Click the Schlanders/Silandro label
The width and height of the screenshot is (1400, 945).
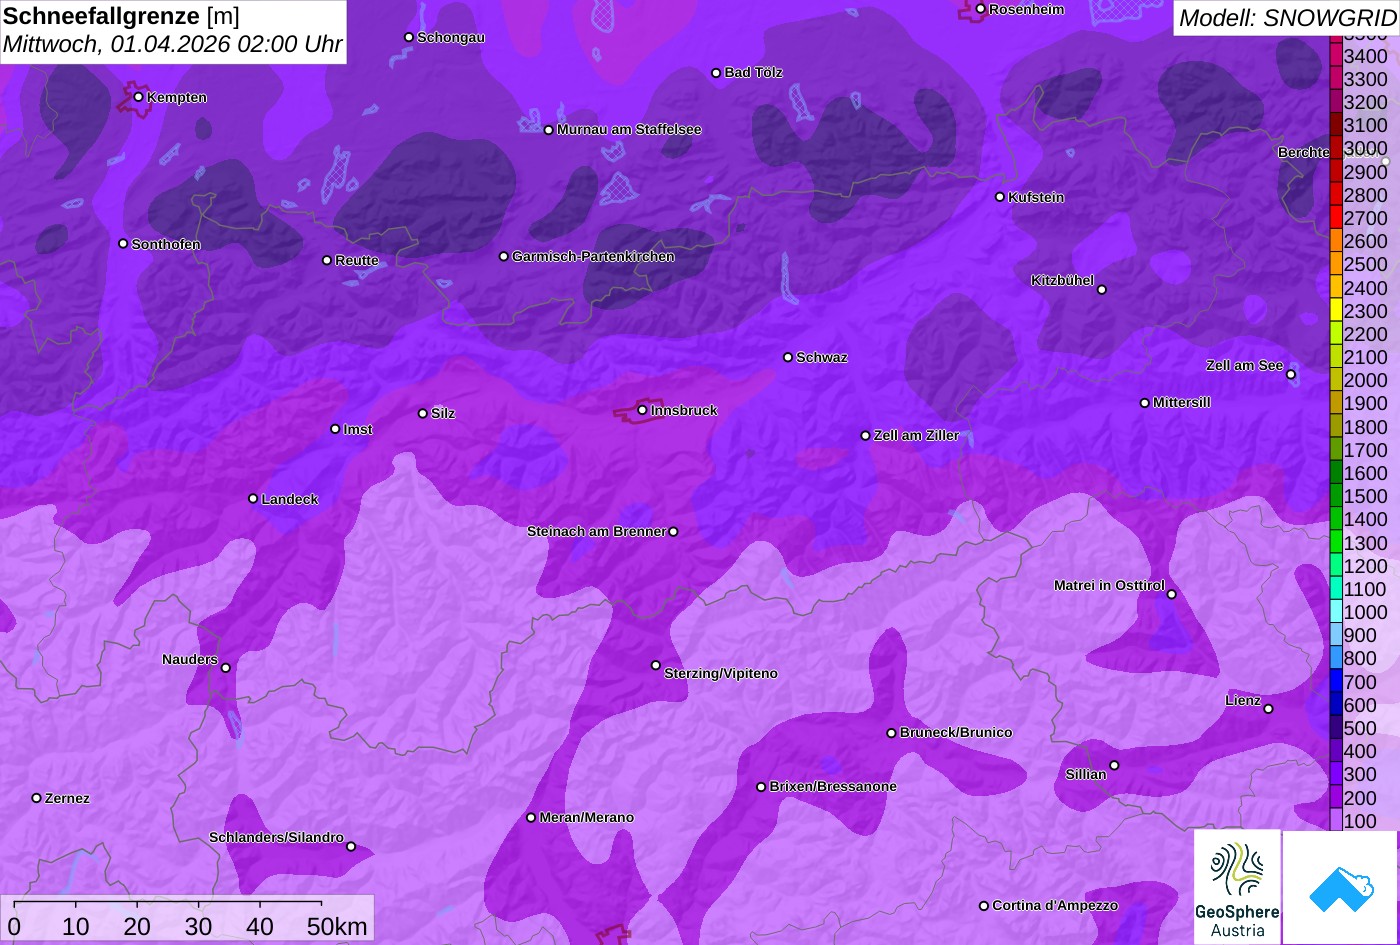pyautogui.click(x=276, y=837)
